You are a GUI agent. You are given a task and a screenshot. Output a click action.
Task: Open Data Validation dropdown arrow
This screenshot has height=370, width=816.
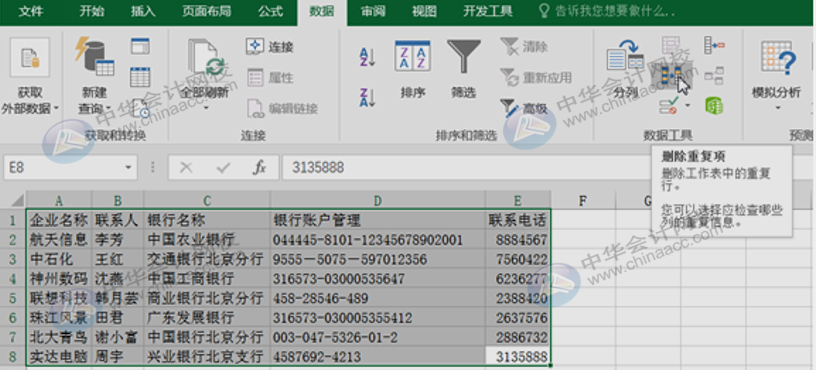pyautogui.click(x=688, y=106)
